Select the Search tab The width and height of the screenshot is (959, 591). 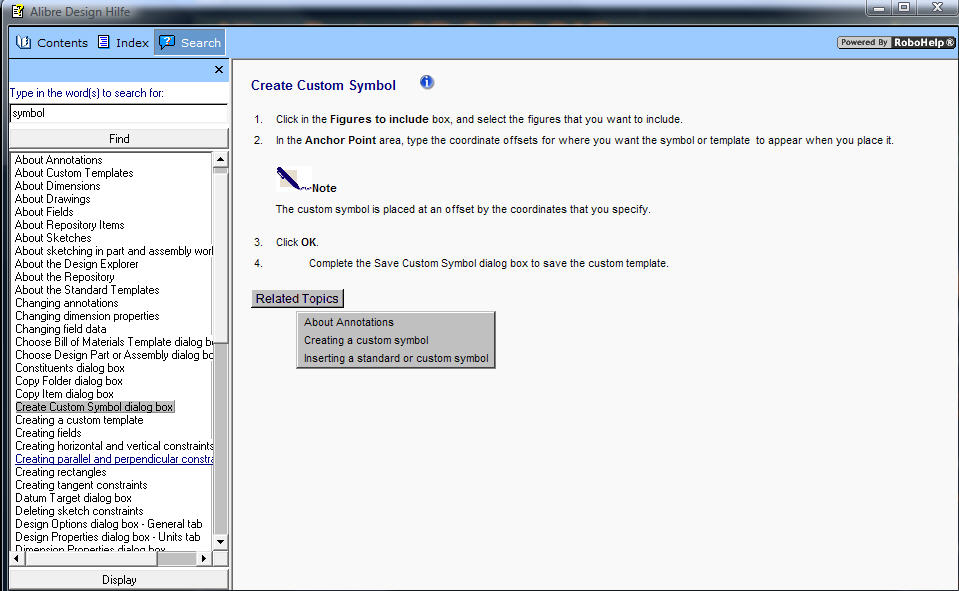pos(190,42)
